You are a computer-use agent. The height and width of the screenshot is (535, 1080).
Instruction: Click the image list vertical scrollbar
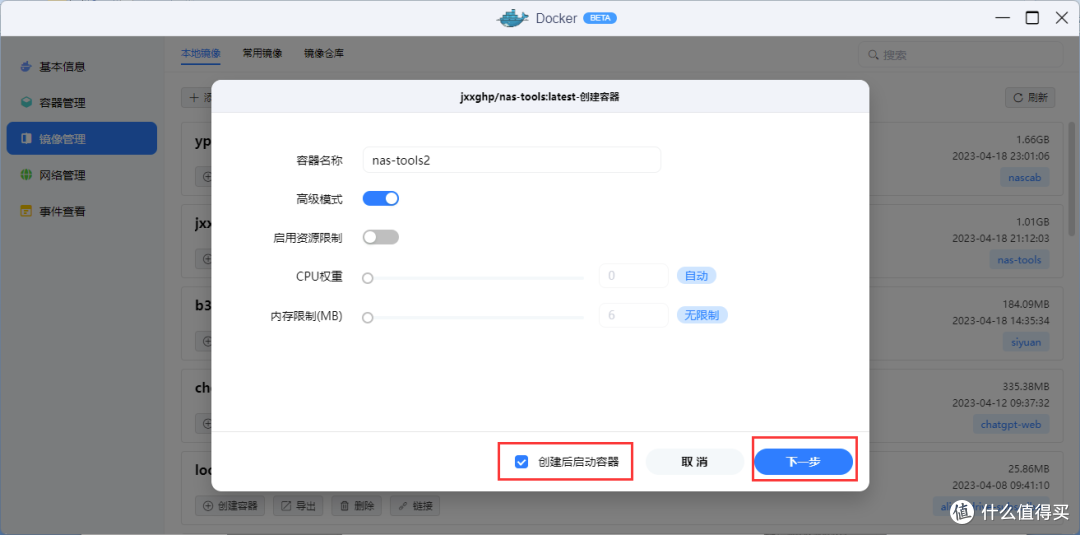[1072, 179]
